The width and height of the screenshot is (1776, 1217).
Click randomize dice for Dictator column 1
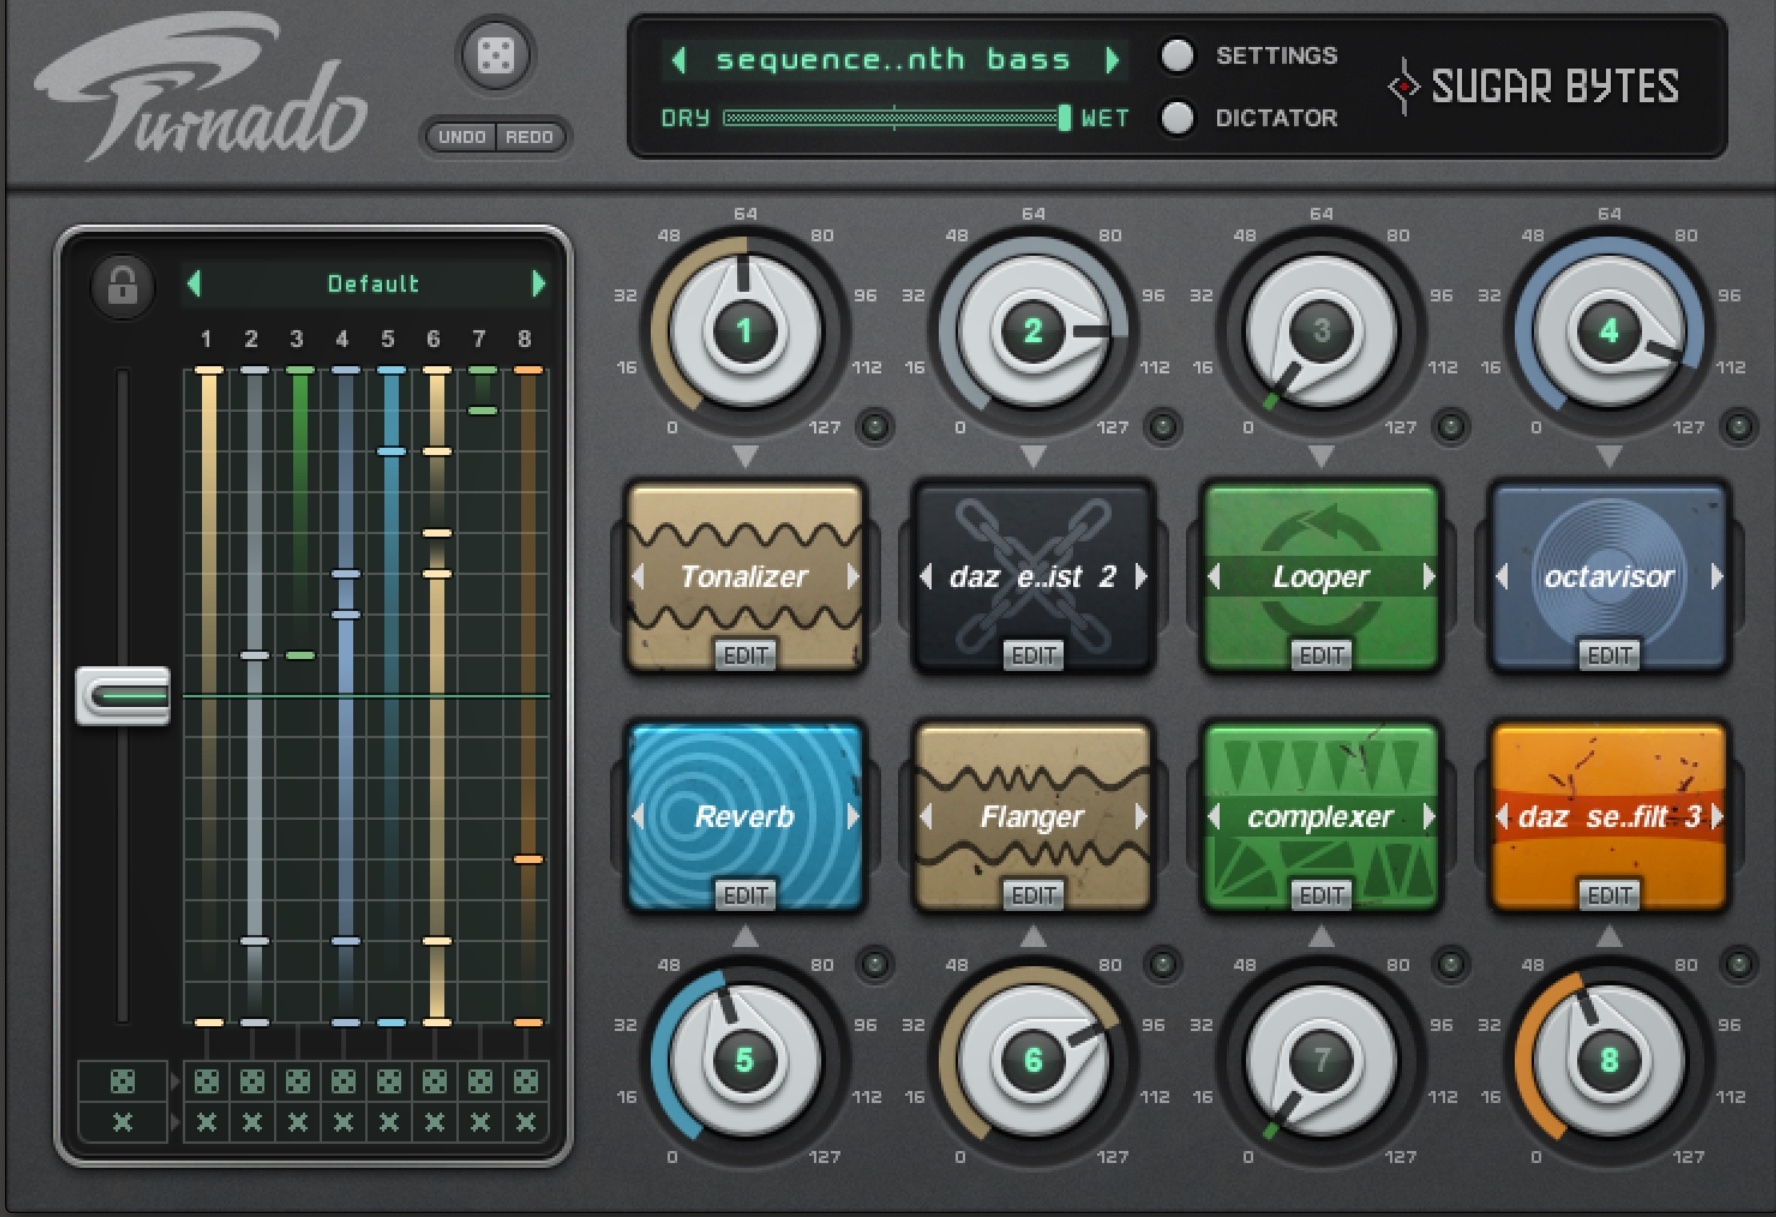(x=207, y=1081)
